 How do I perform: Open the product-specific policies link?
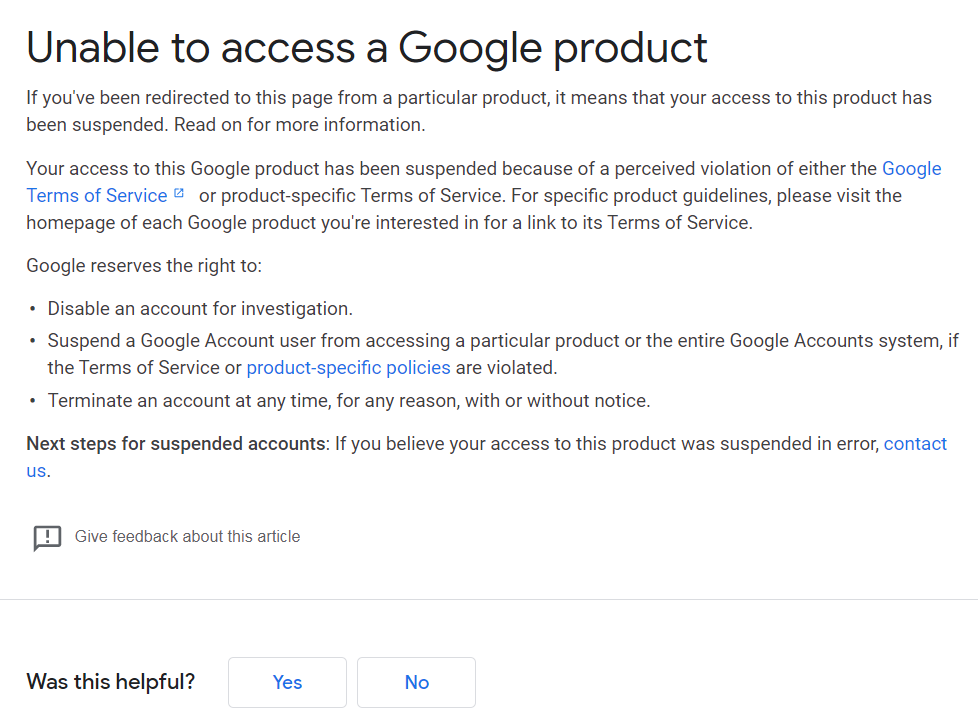pos(348,368)
